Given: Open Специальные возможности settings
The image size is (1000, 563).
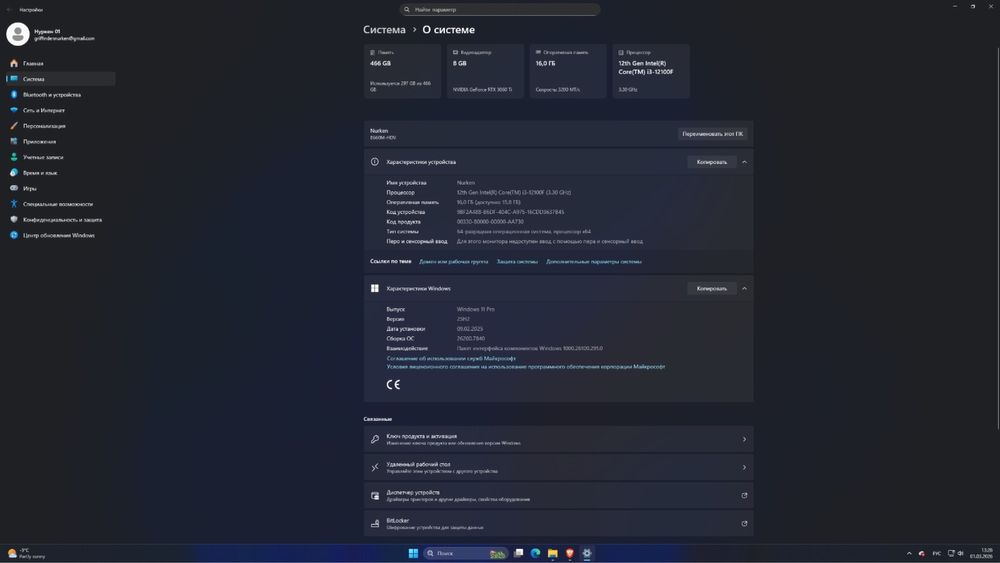Looking at the screenshot, I should pyautogui.click(x=61, y=204).
